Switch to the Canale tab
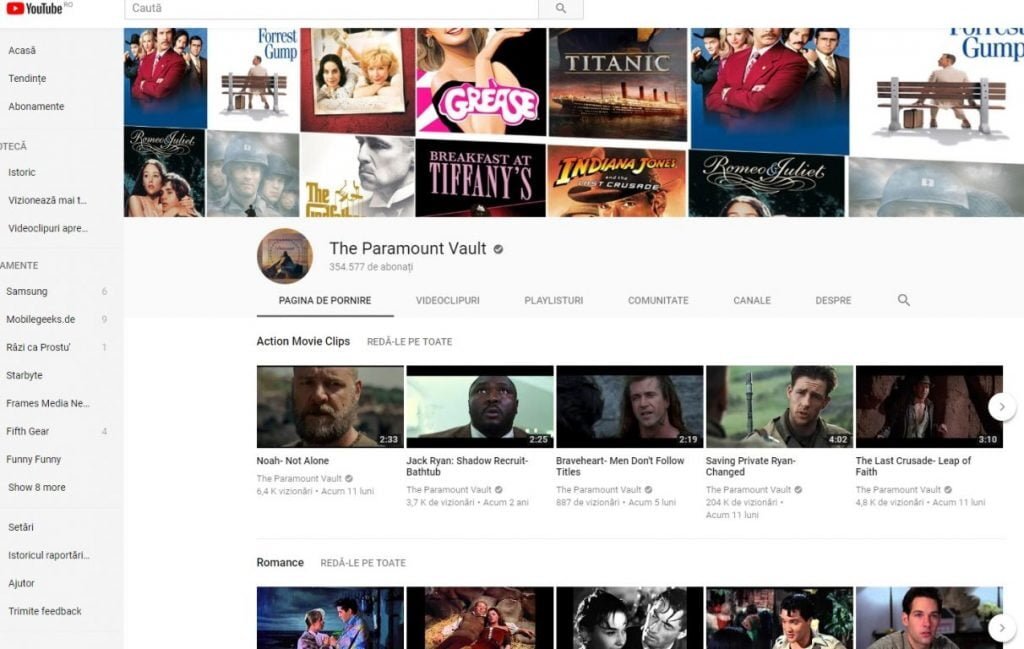 pos(752,300)
